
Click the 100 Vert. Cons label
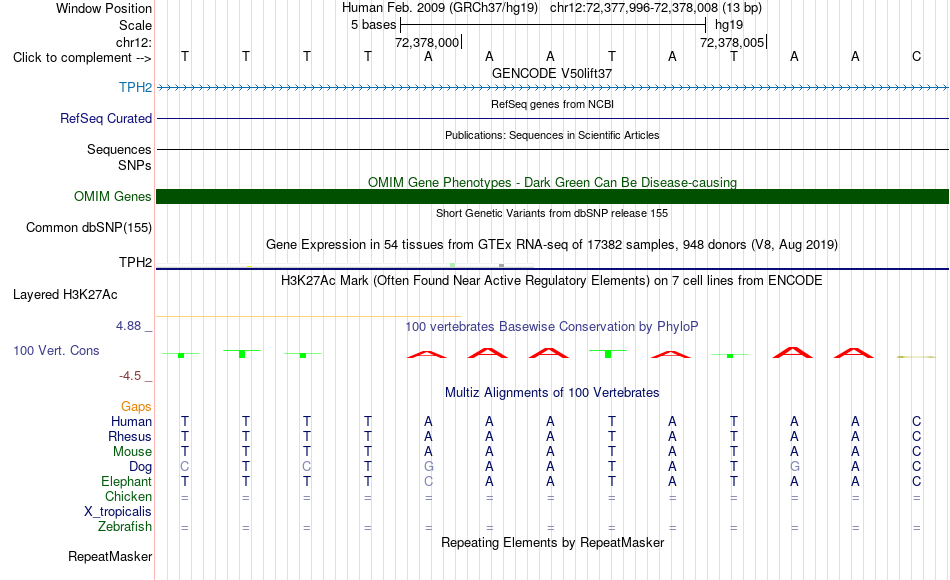point(56,350)
